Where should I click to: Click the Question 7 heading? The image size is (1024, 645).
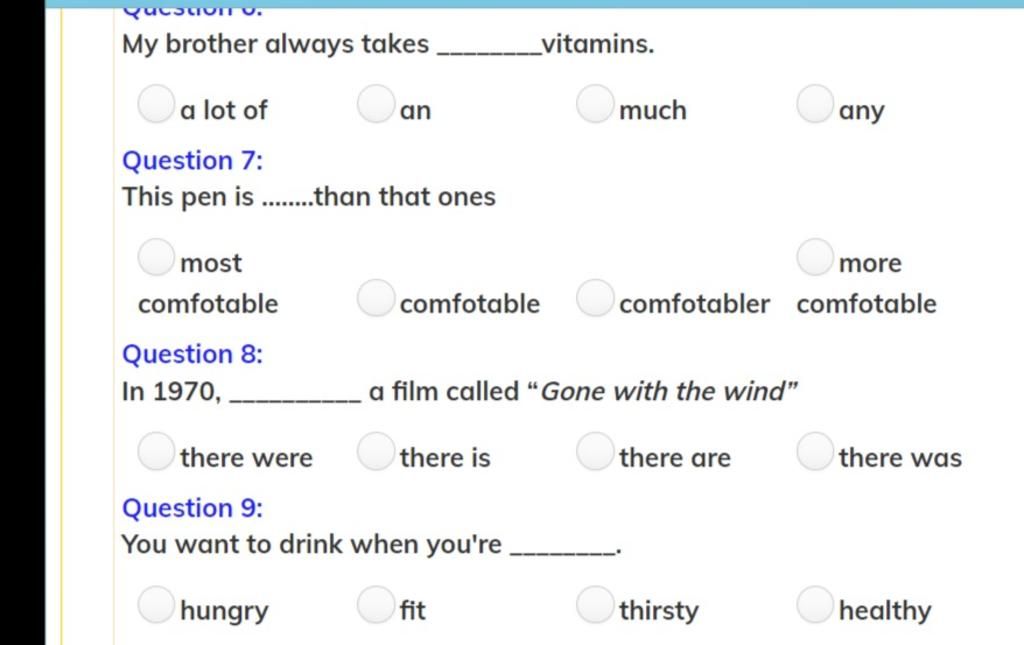193,161
